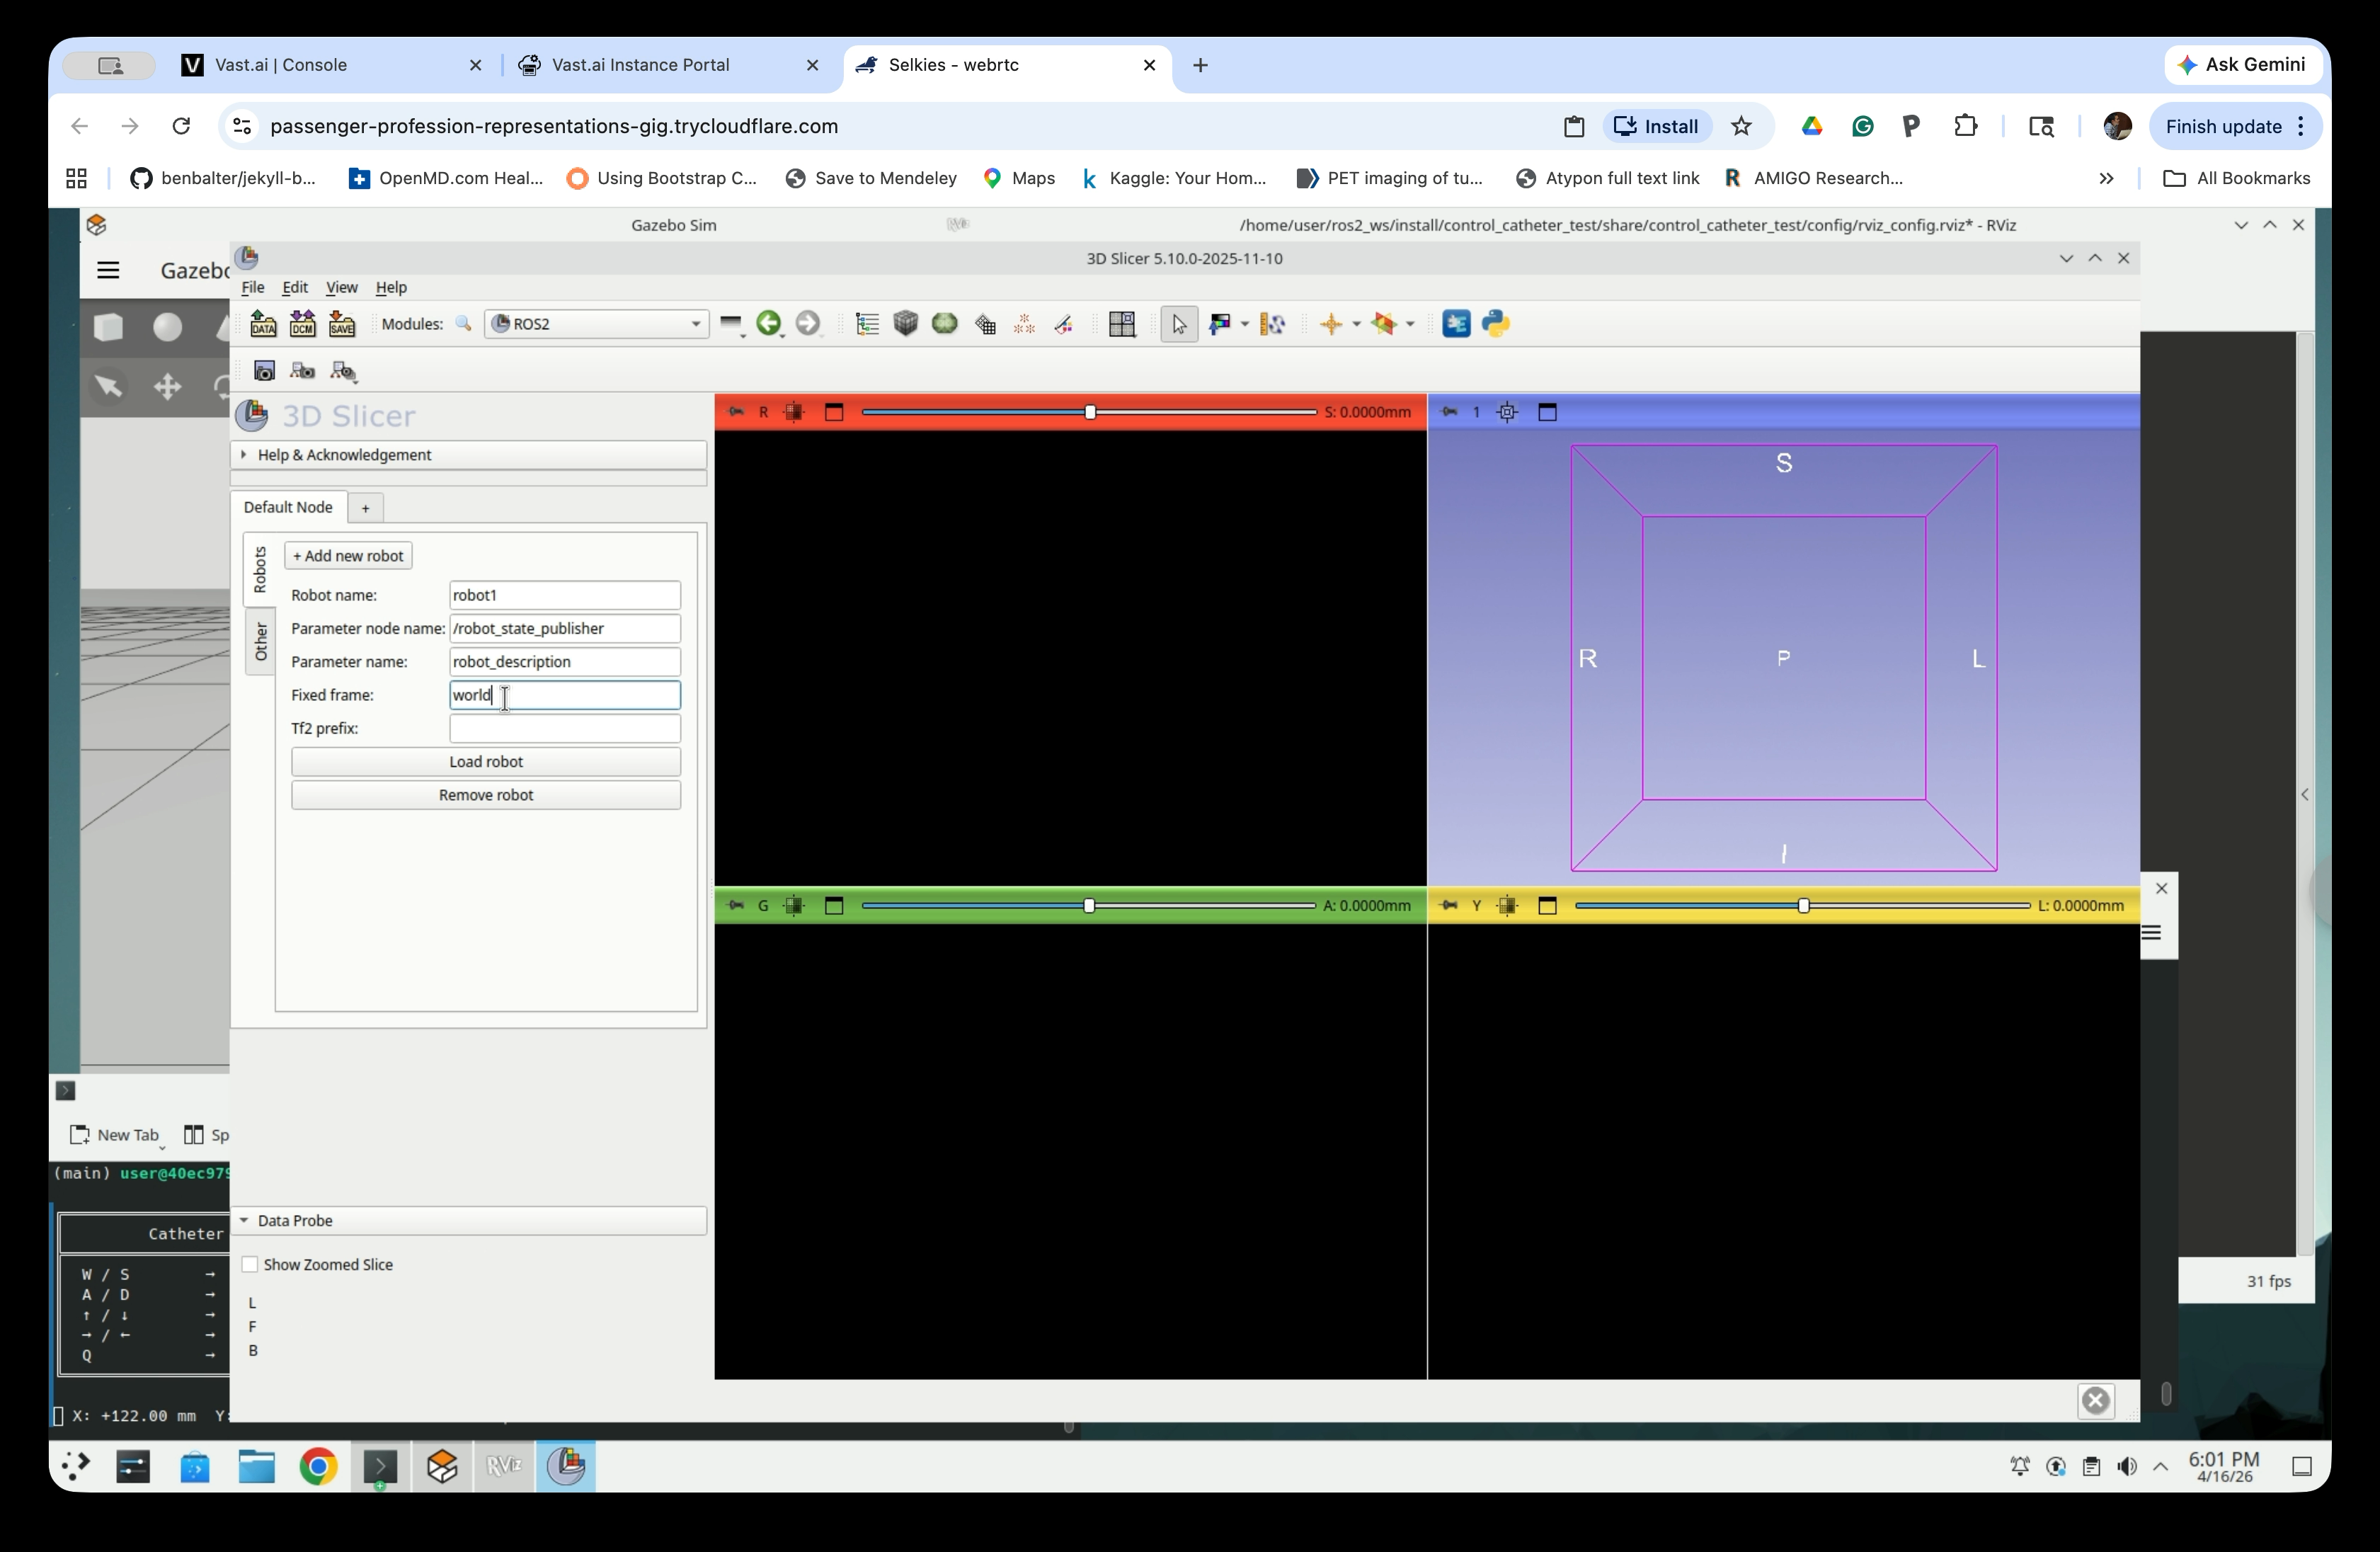The image size is (2380, 1552).
Task: Open the Download DICOM (DCM) toolbar icon
Action: (x=302, y=323)
